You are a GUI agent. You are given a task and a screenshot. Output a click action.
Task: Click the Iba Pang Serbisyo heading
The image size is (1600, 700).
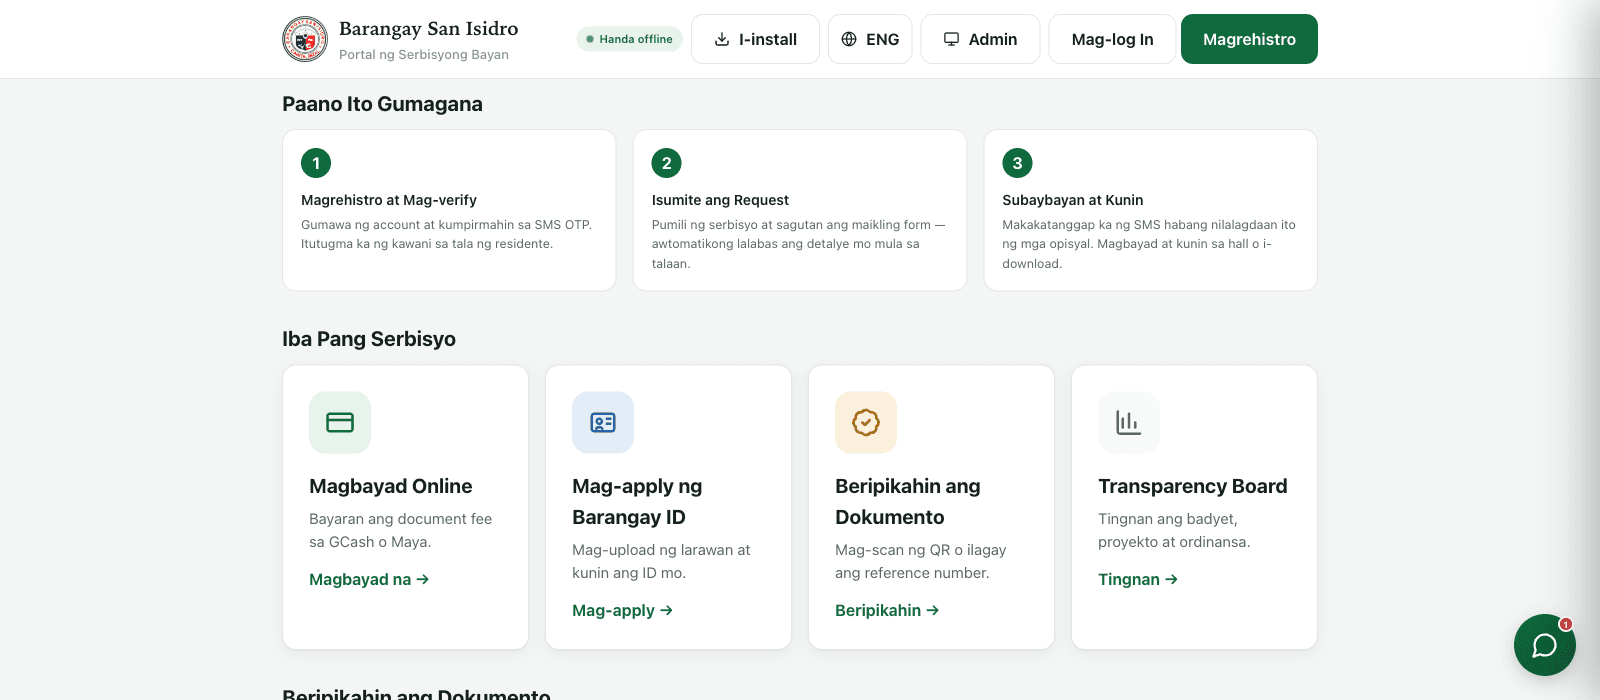[x=369, y=339]
